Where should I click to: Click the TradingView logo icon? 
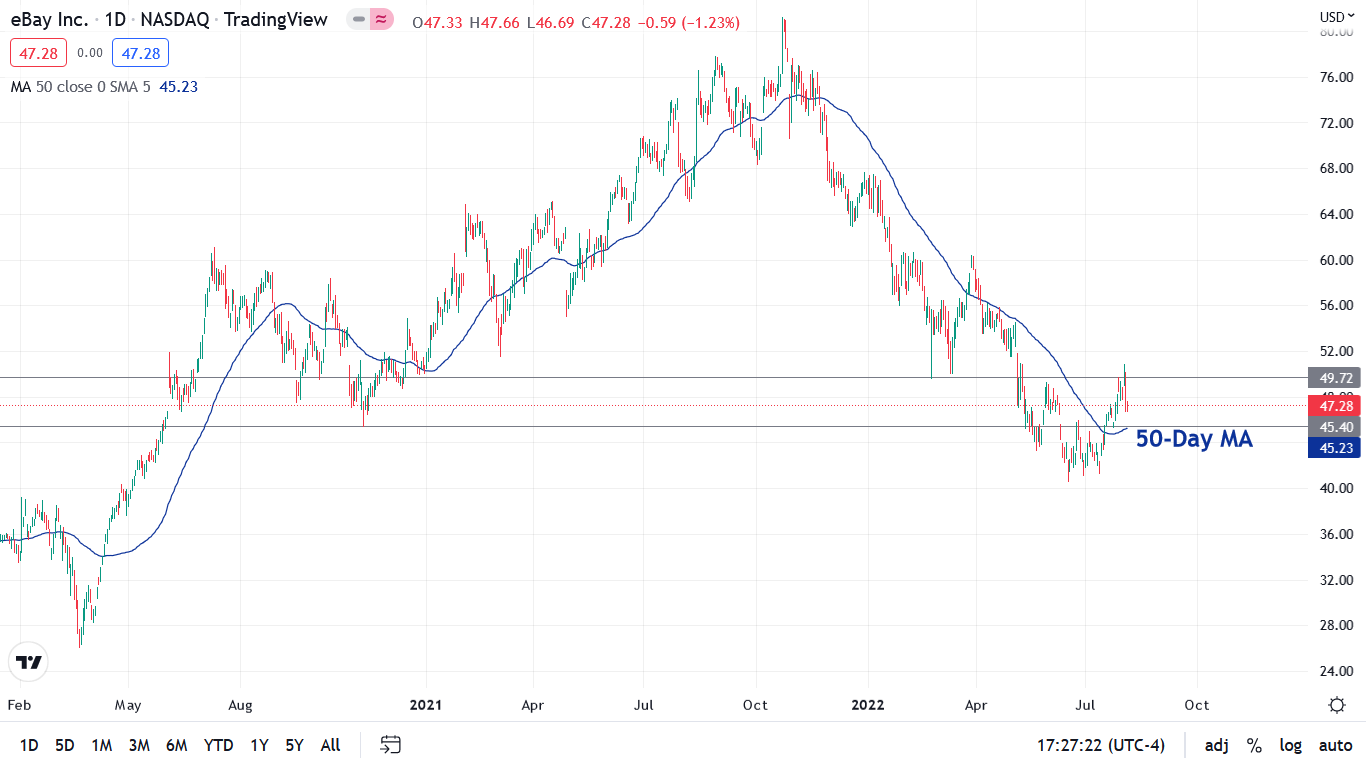click(29, 662)
